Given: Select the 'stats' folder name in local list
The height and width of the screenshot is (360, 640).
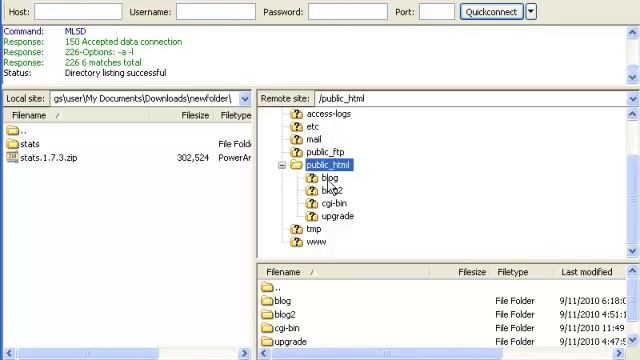Looking at the screenshot, I should coord(30,144).
